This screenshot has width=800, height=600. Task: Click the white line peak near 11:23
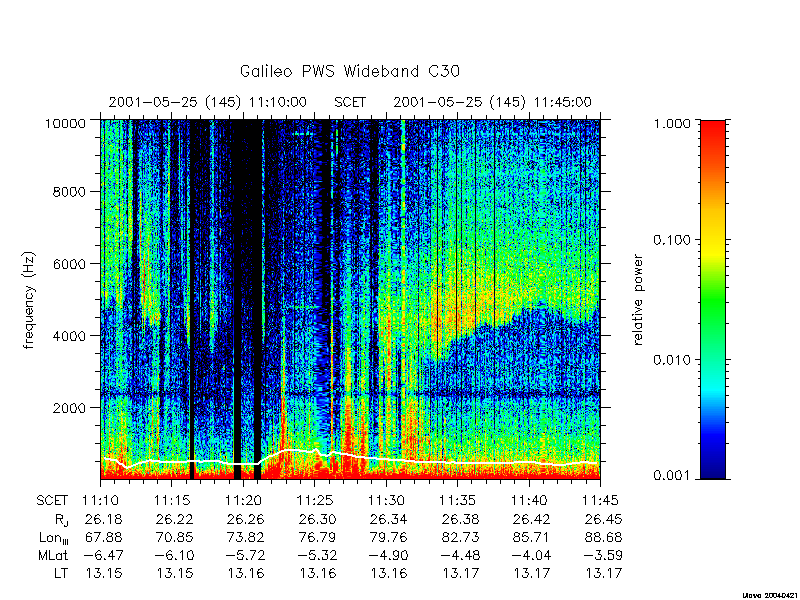pyautogui.click(x=291, y=450)
